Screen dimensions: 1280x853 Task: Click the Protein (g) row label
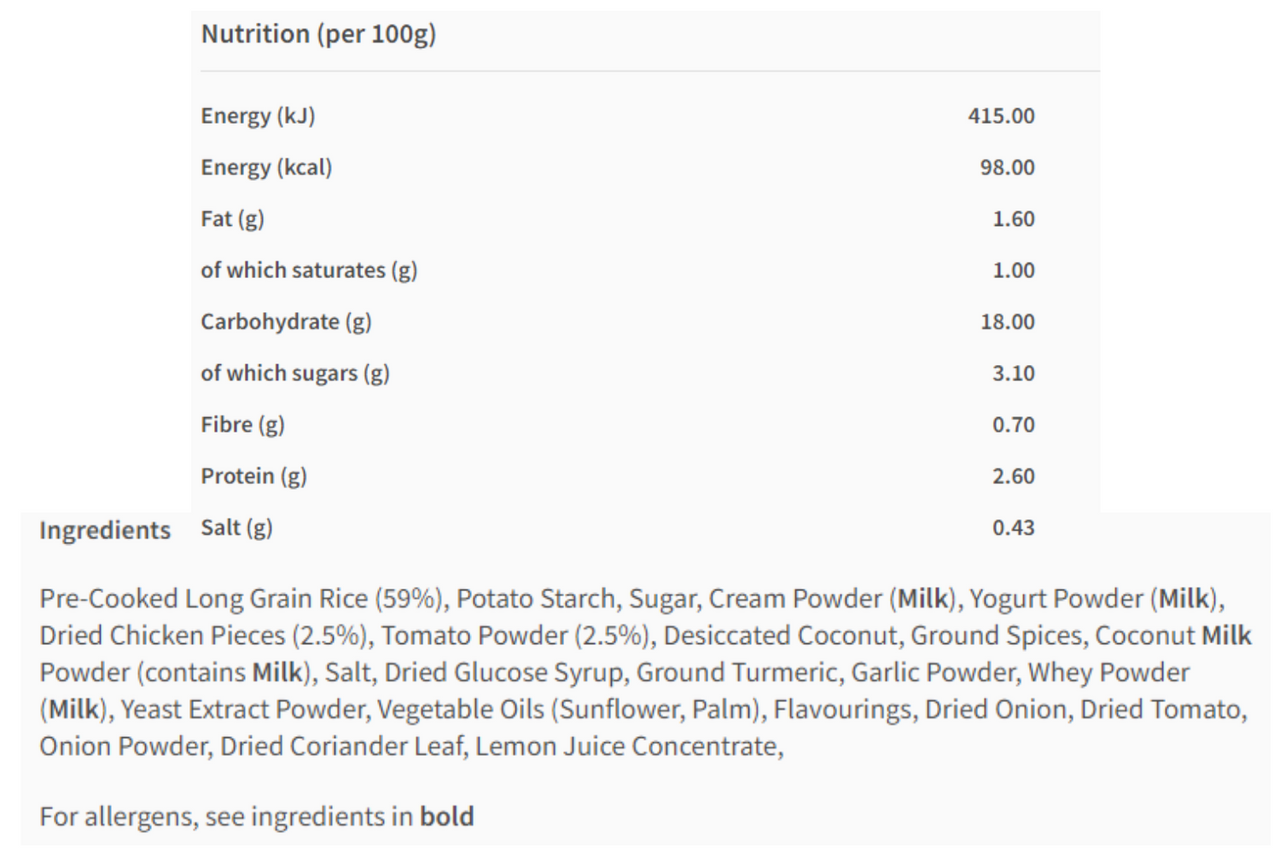254,477
